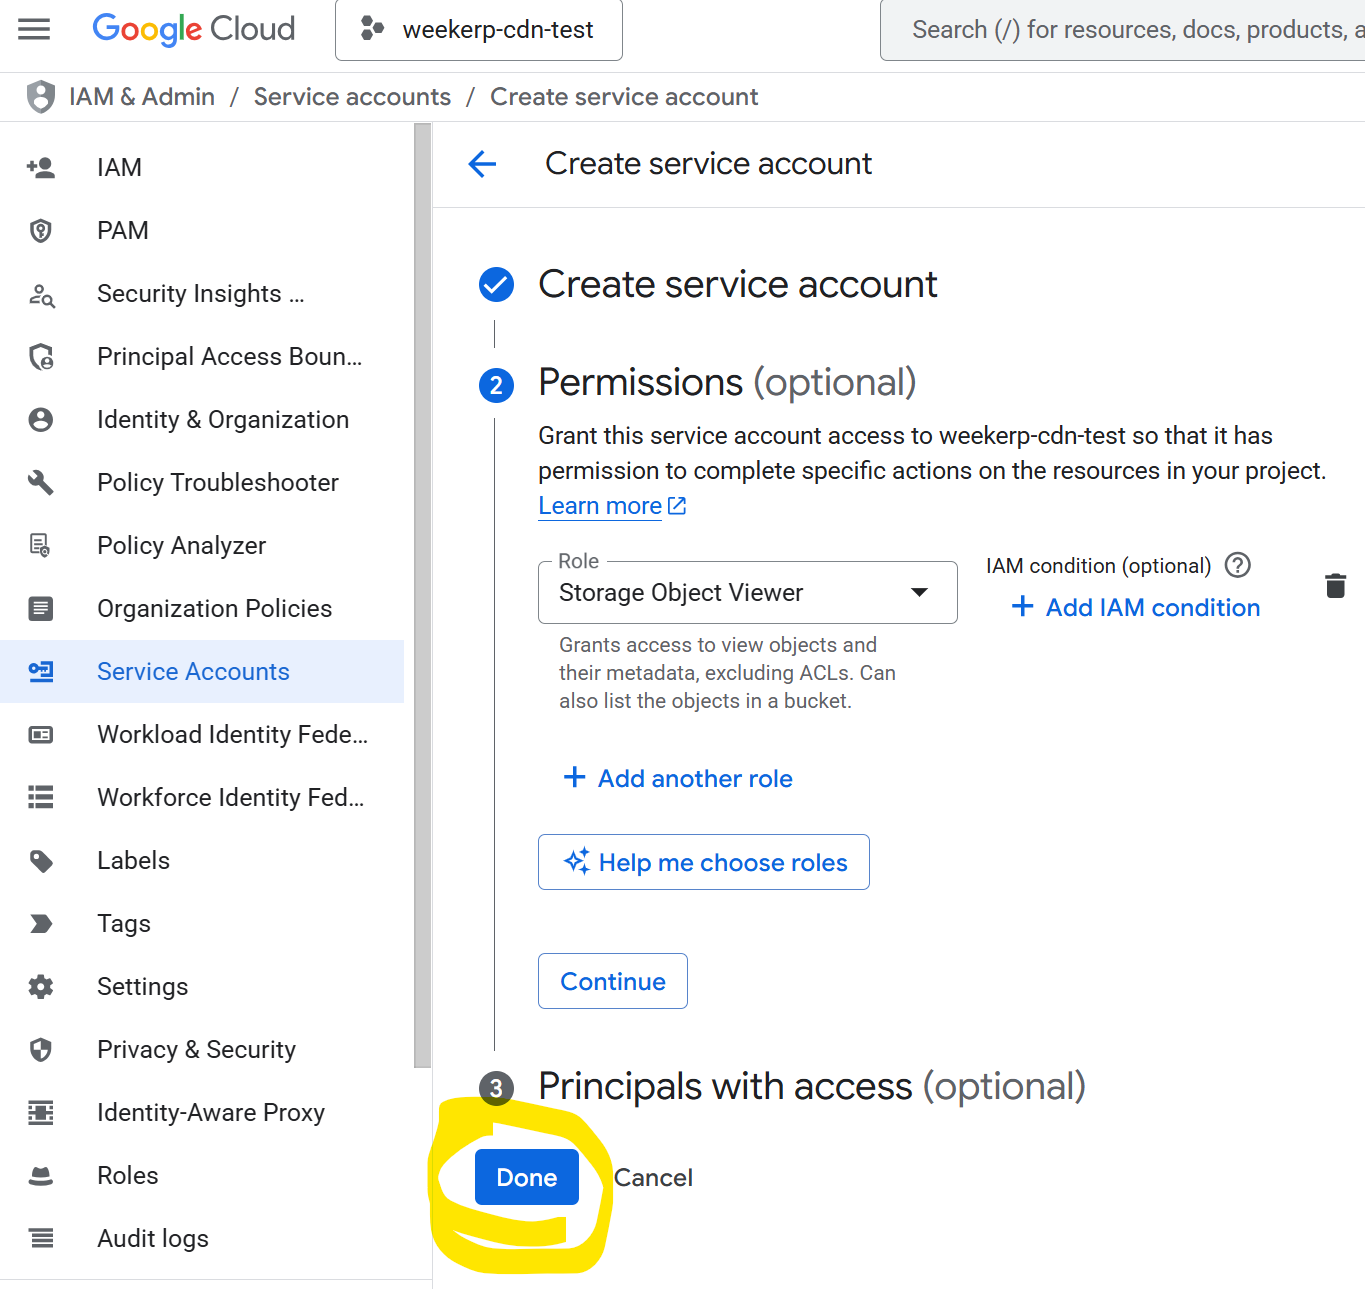Screen dimensions: 1365x1289
Task: Click in the resources search field
Action: click(x=1130, y=30)
